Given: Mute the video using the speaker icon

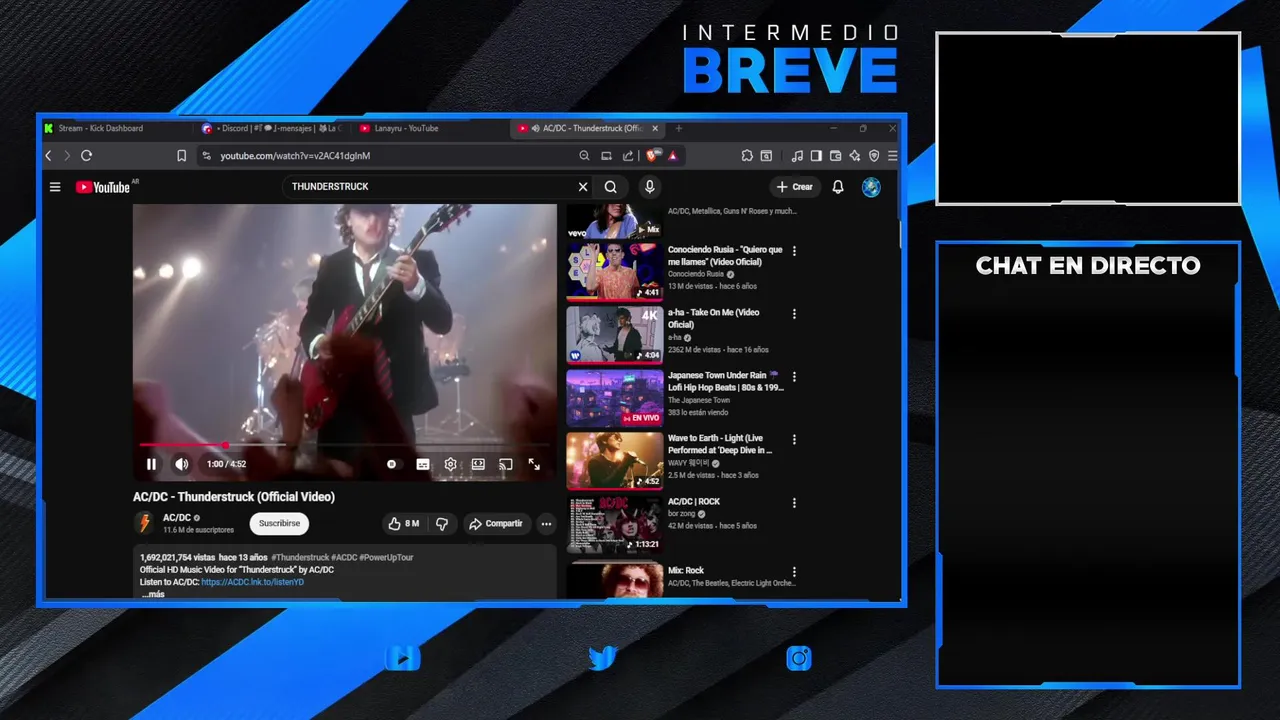Looking at the screenshot, I should (x=181, y=464).
